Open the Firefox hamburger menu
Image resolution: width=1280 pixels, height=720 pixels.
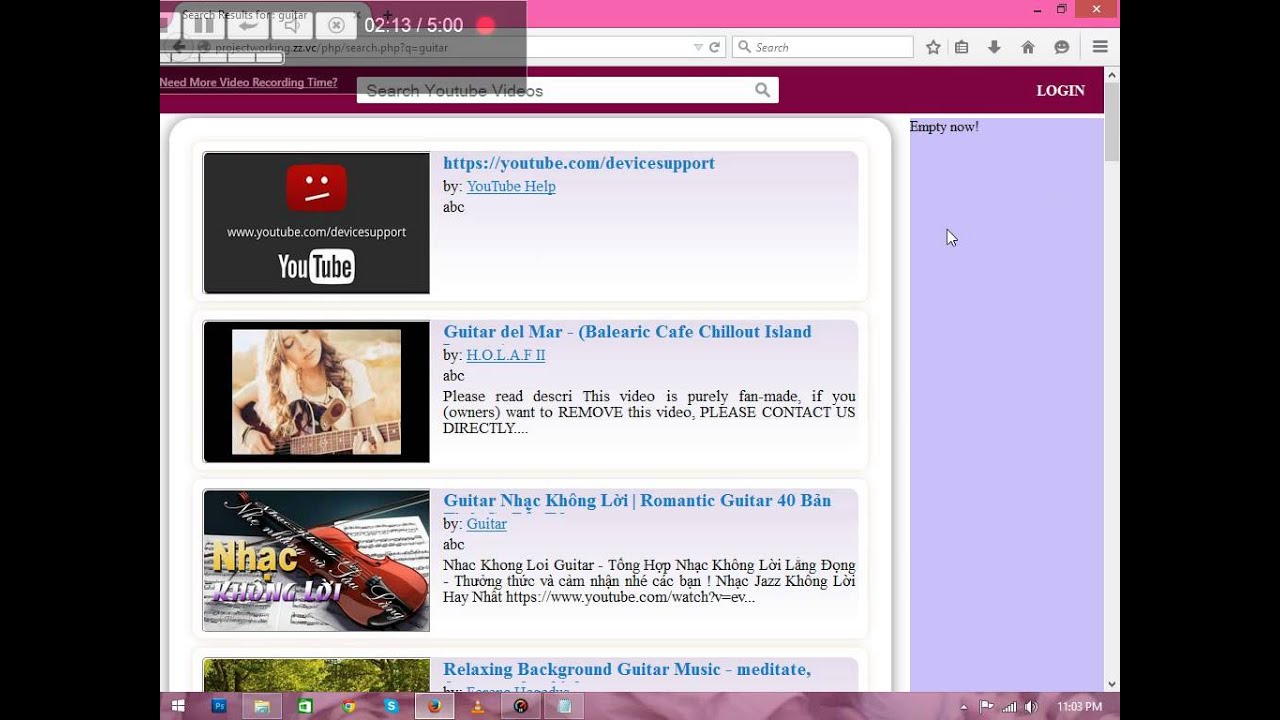coord(1100,47)
